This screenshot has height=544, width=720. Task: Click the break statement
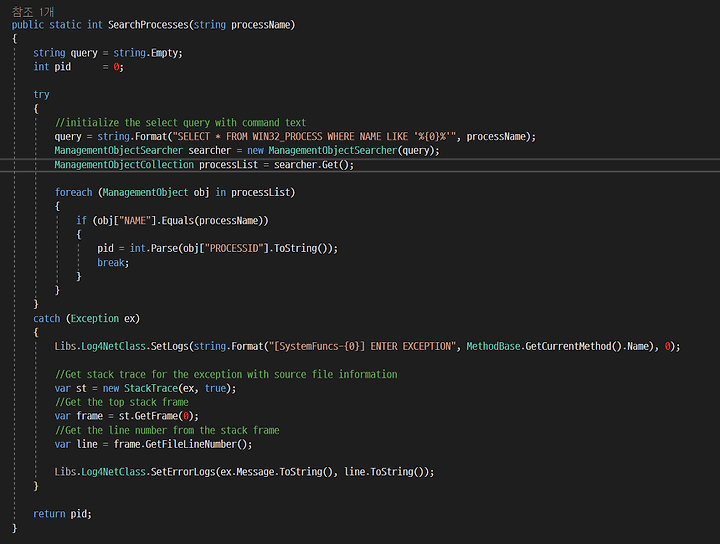pos(113,263)
